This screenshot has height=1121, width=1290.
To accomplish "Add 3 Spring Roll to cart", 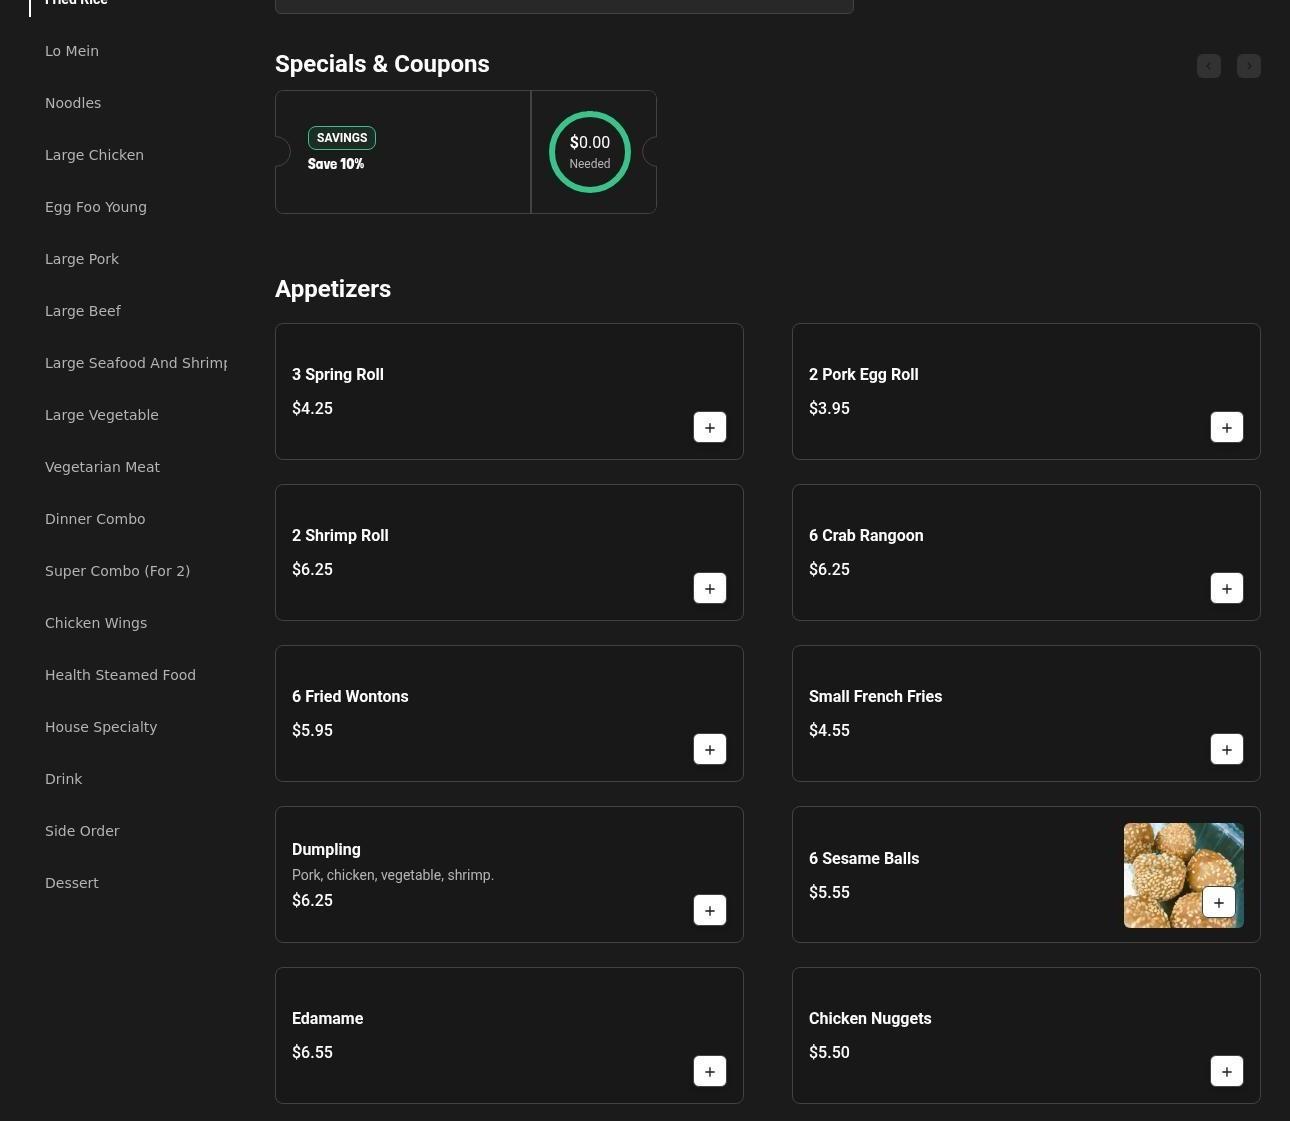I will [x=709, y=428].
